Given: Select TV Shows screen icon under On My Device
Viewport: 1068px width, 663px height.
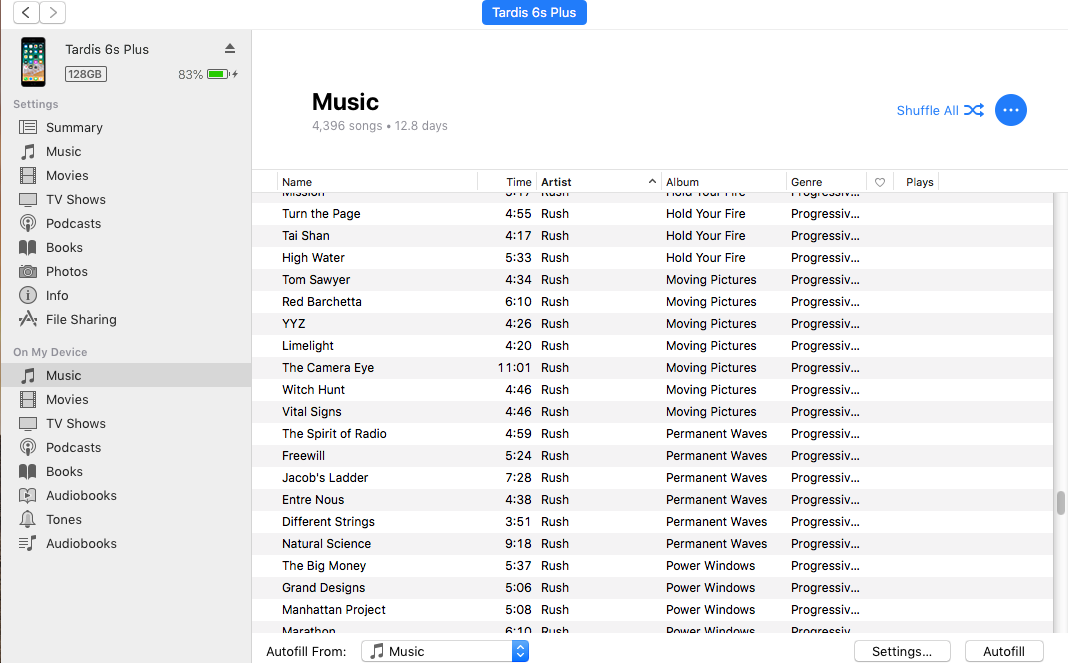Looking at the screenshot, I should 28,423.
